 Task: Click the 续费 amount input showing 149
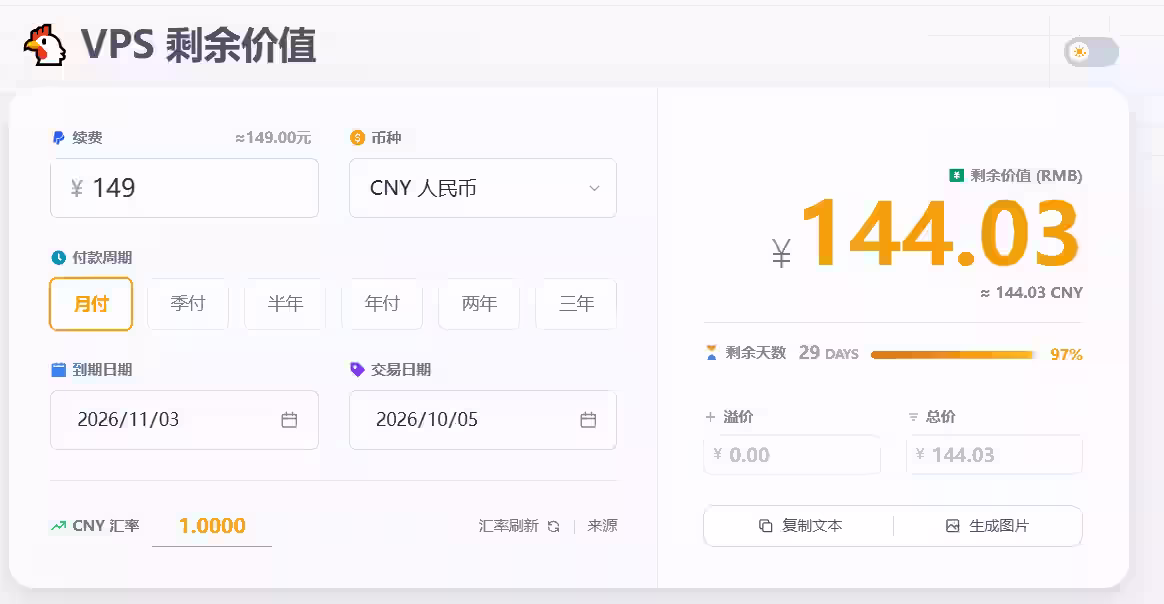(184, 188)
